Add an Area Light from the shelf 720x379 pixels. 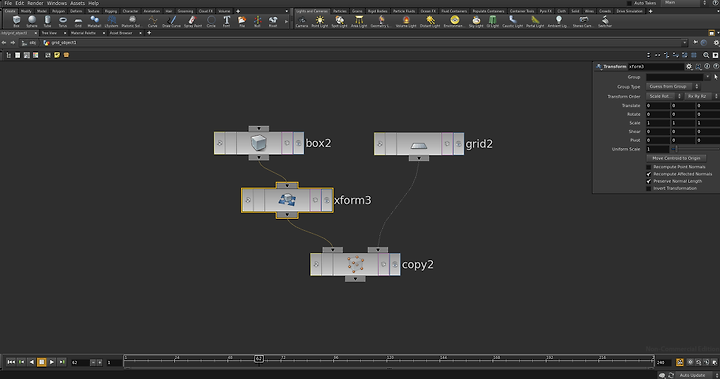359,21
